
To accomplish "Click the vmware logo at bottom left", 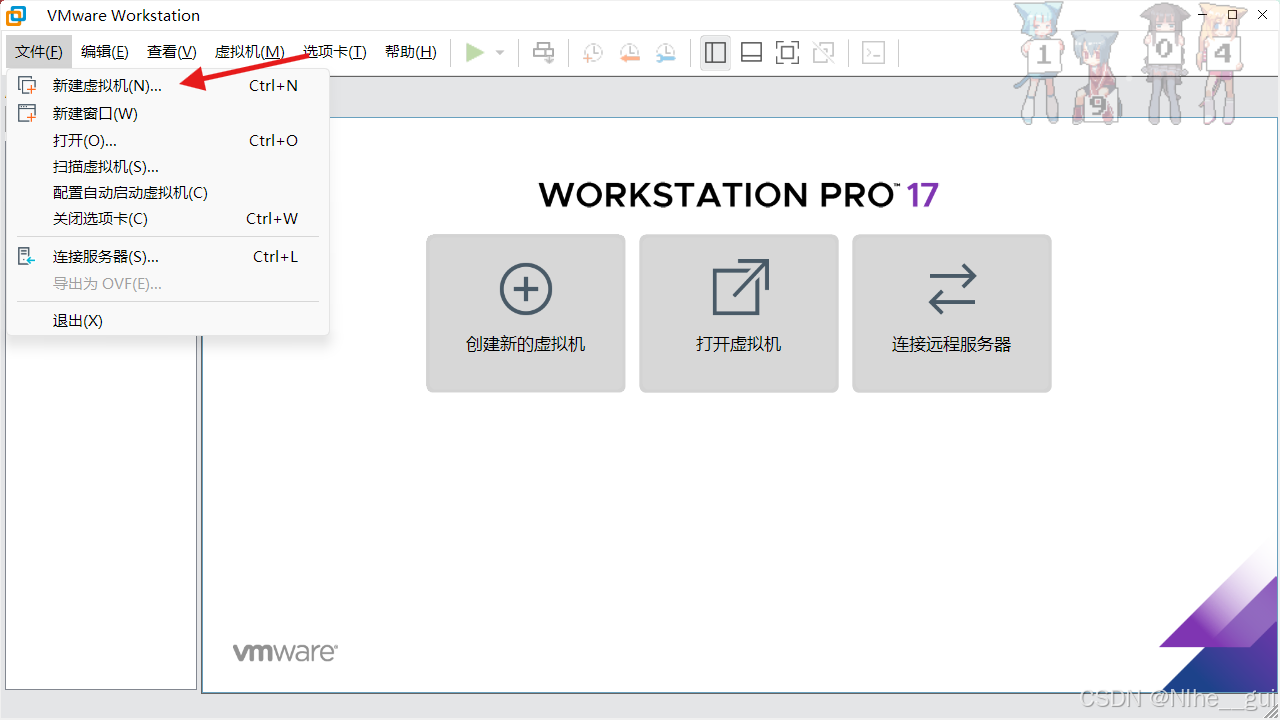I will tap(285, 653).
